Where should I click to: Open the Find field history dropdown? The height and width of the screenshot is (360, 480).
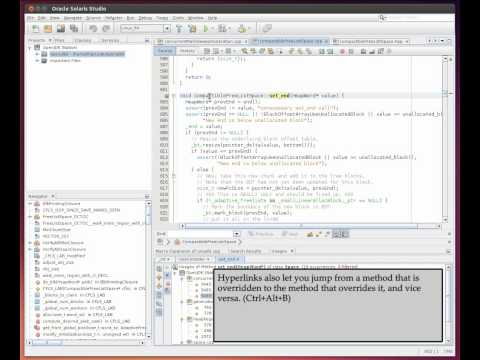[237, 234]
